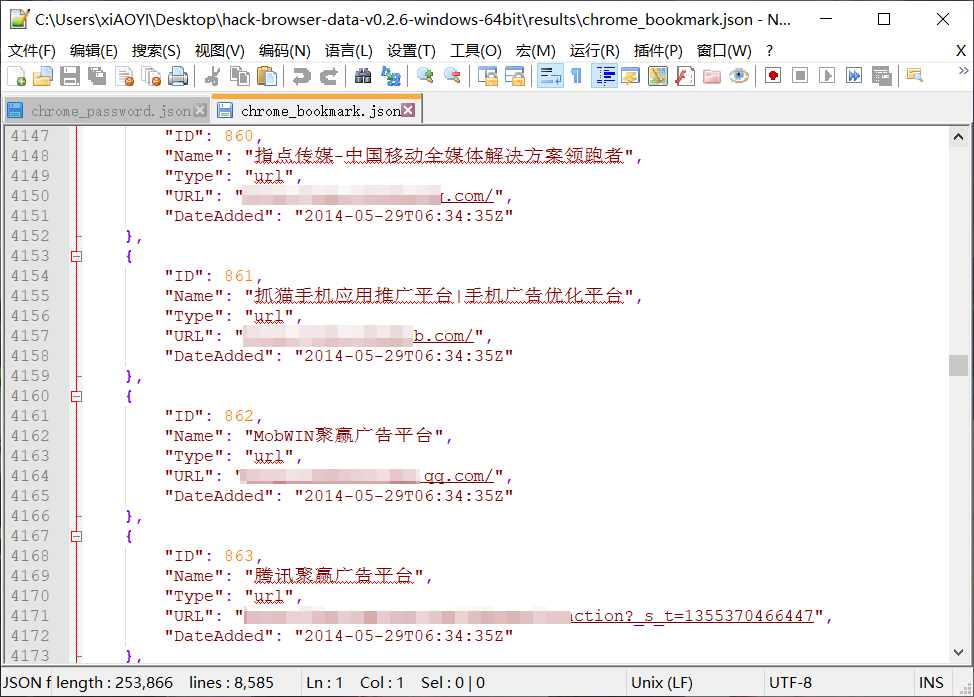Viewport: 974px width, 697px height.
Task: Open the user defined language icon
Action: click(x=630, y=76)
